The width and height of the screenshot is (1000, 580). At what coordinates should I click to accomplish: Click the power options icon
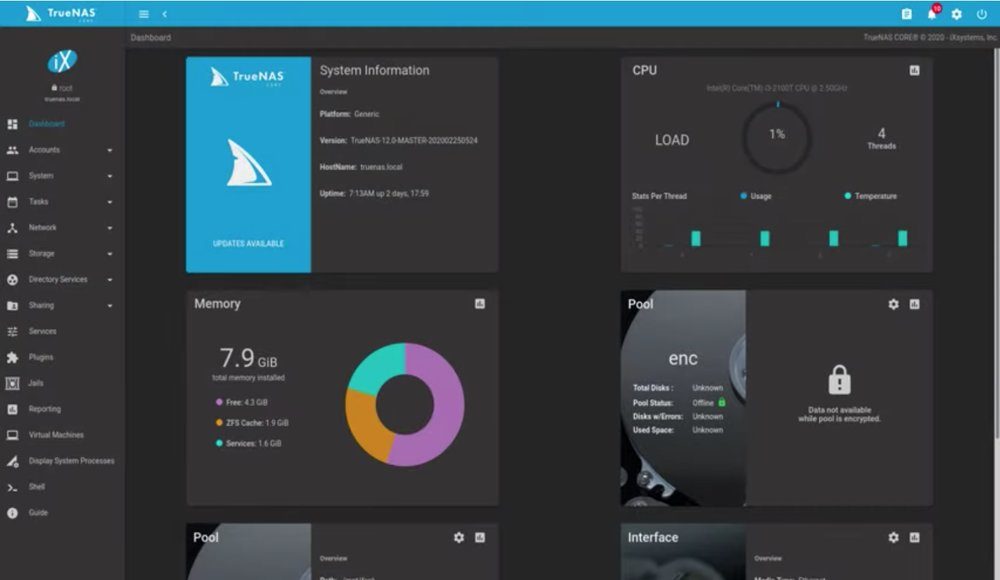[x=981, y=14]
